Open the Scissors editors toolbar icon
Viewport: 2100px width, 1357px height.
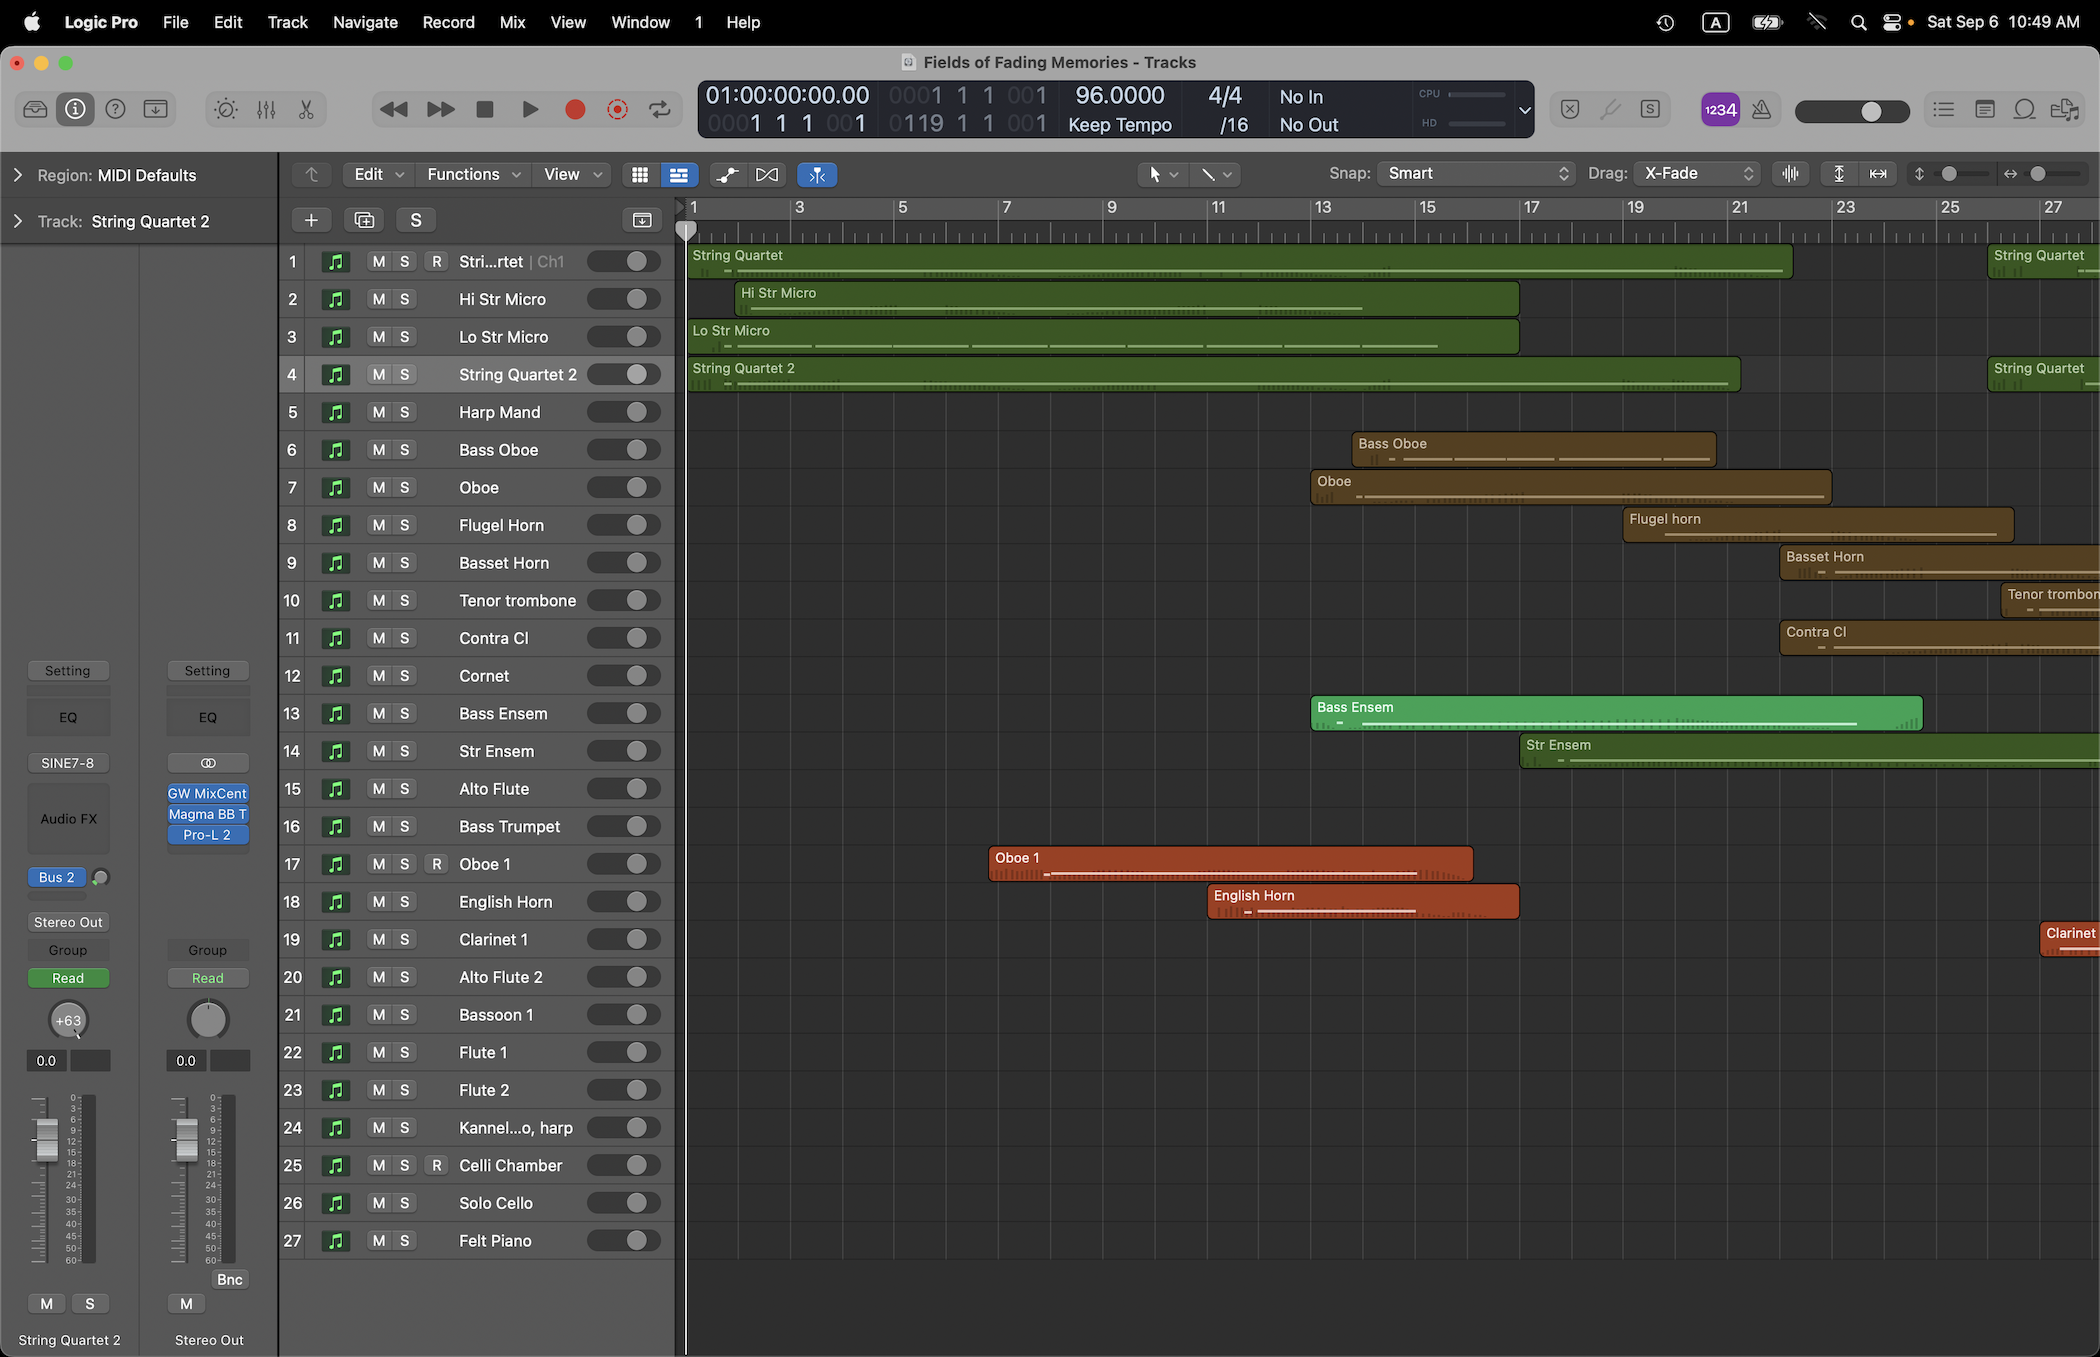(x=306, y=110)
